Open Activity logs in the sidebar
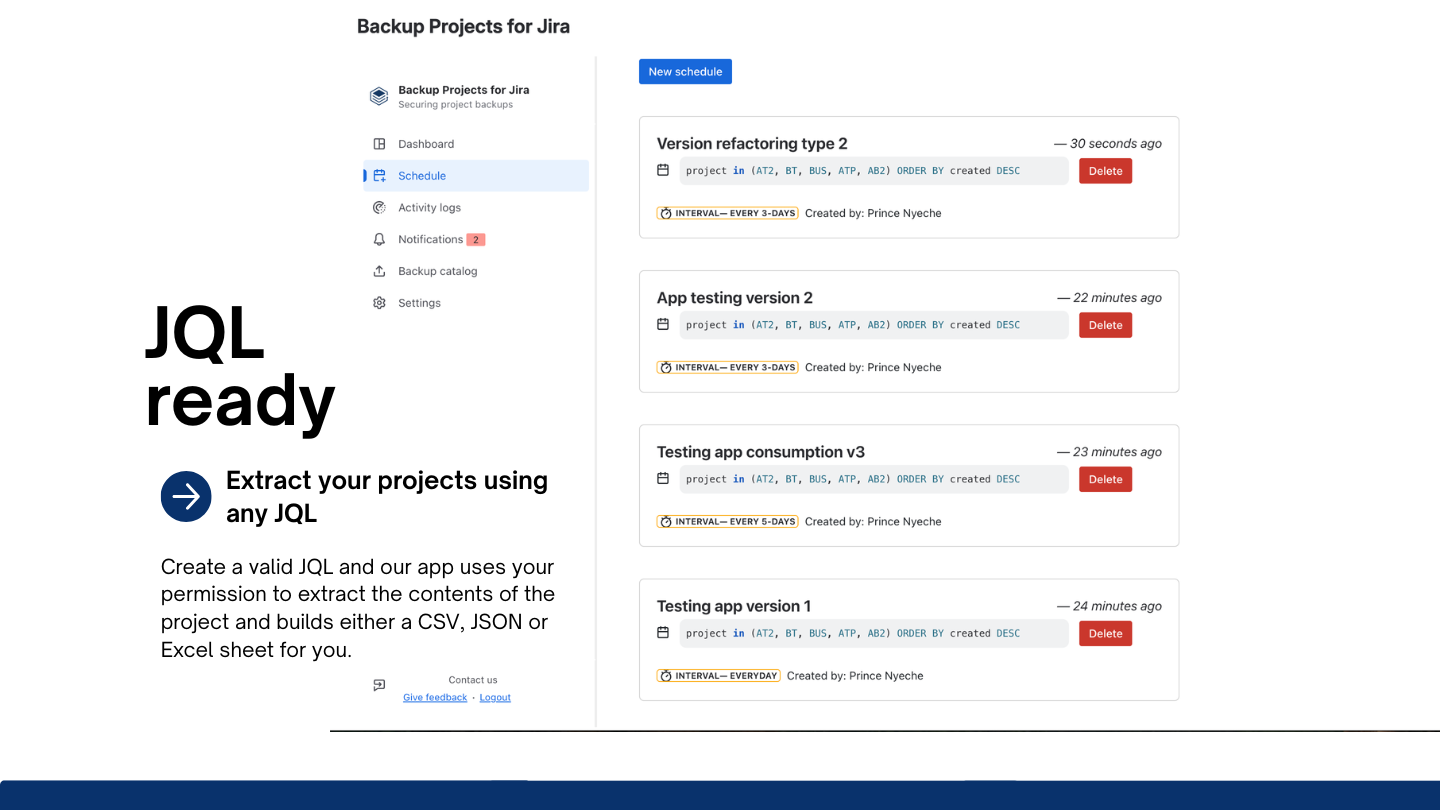This screenshot has width=1440, height=810. (476, 208)
